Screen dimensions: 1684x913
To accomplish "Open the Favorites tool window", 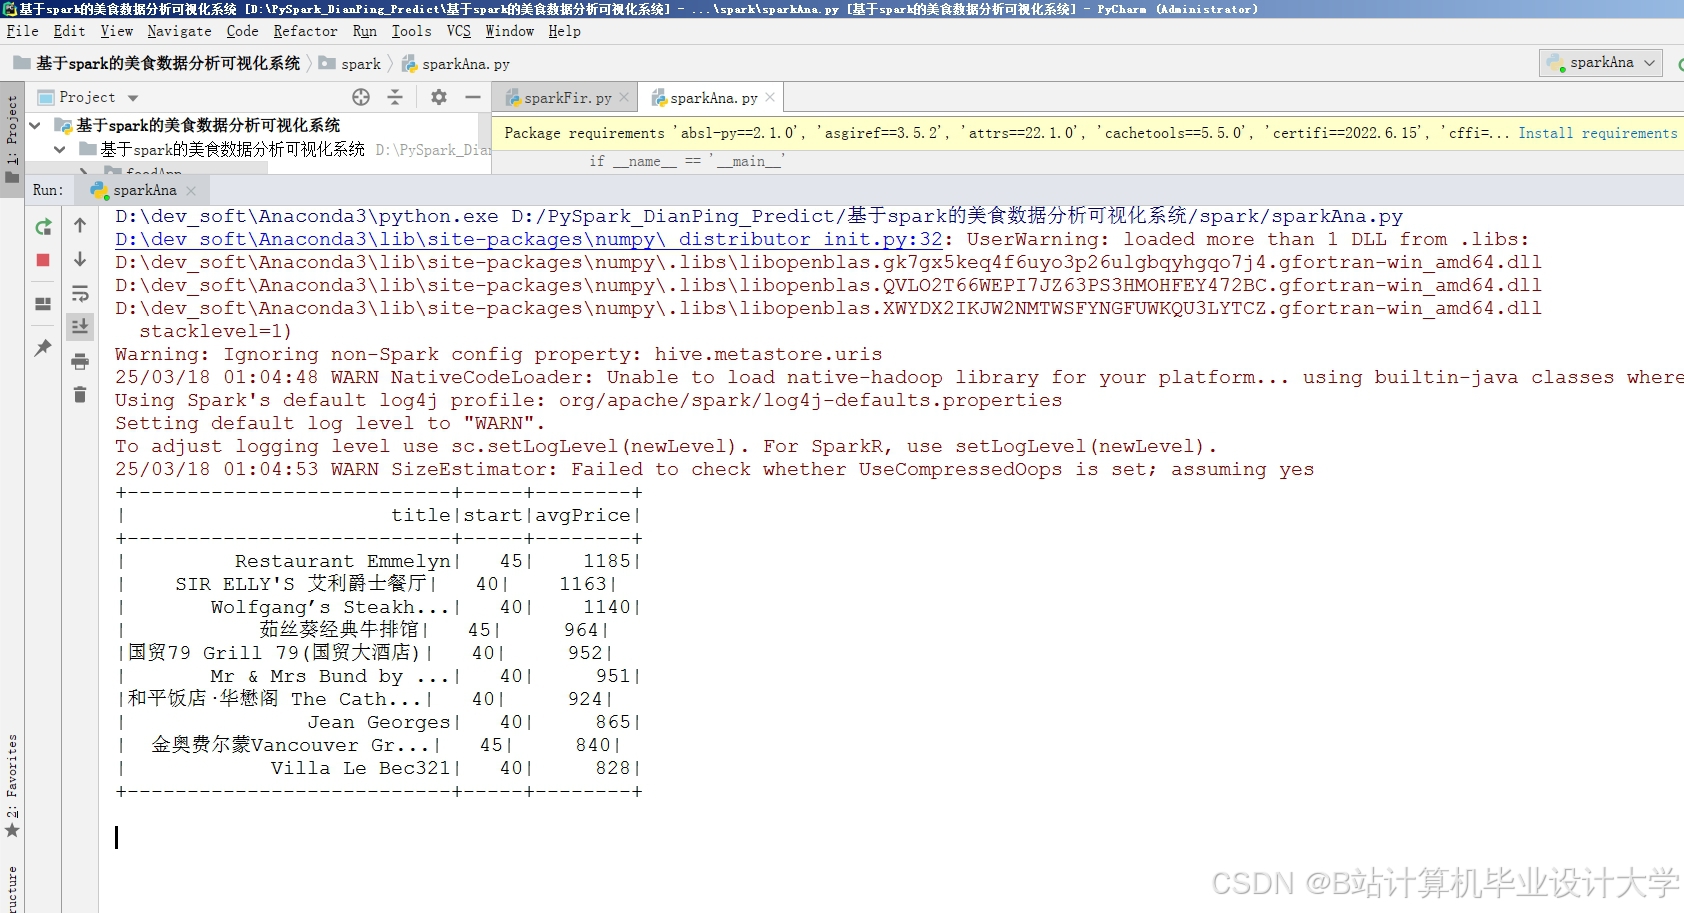I will click(12, 790).
